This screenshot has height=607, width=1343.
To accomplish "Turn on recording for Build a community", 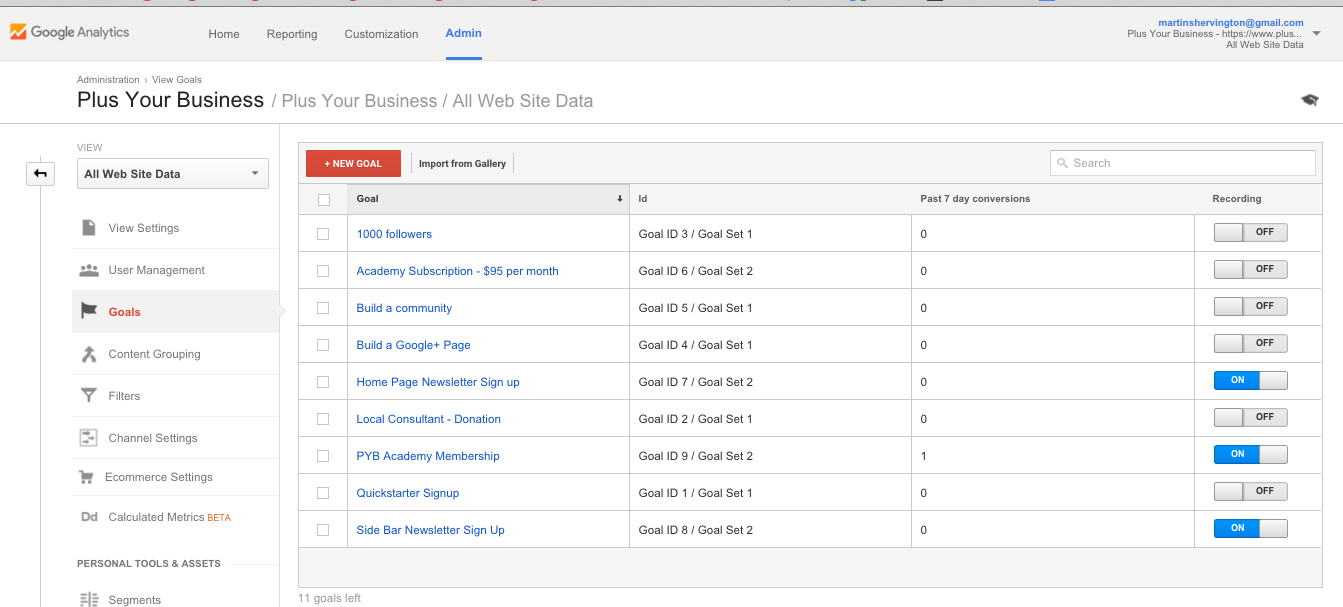I will (x=1251, y=306).
